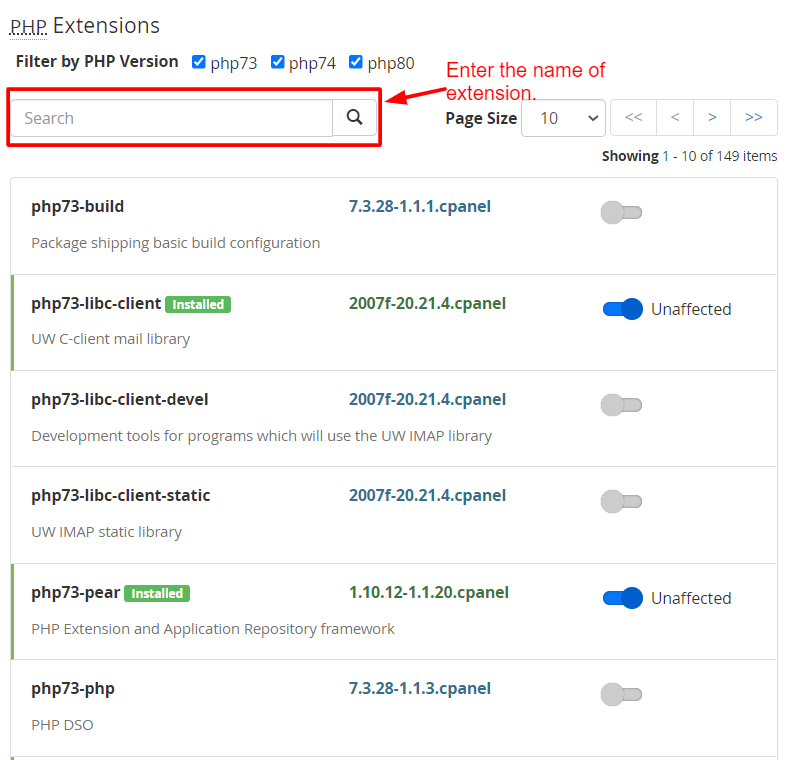Go to previous page with < button
The image size is (785, 760).
675,118
